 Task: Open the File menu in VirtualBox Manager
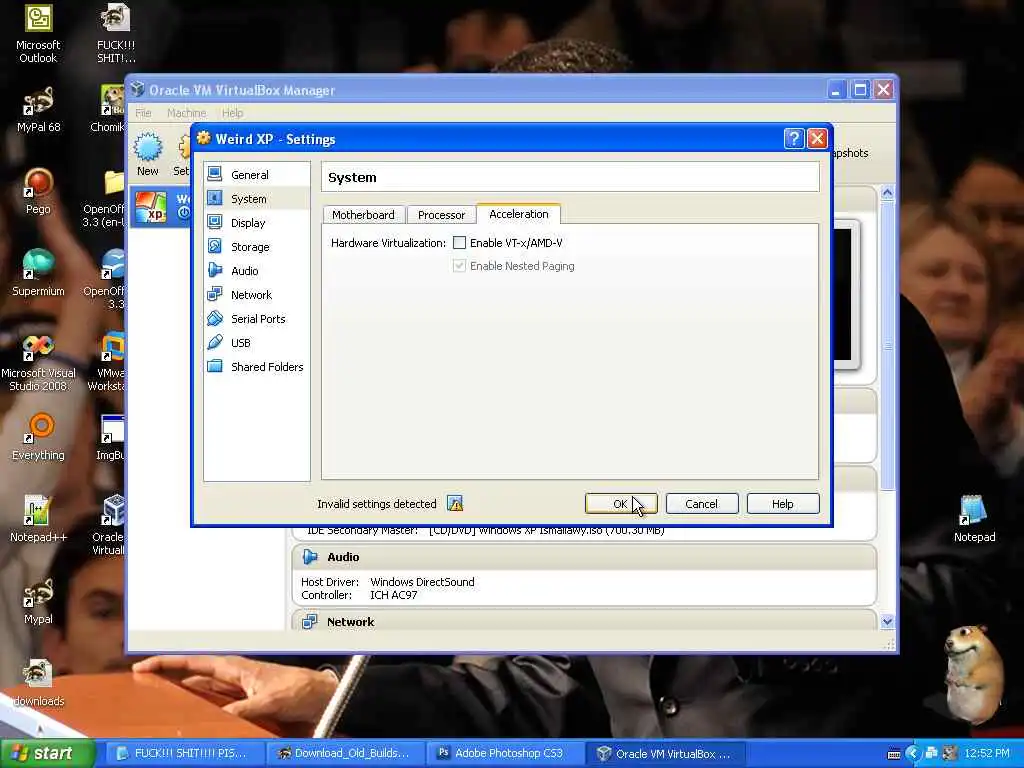143,113
